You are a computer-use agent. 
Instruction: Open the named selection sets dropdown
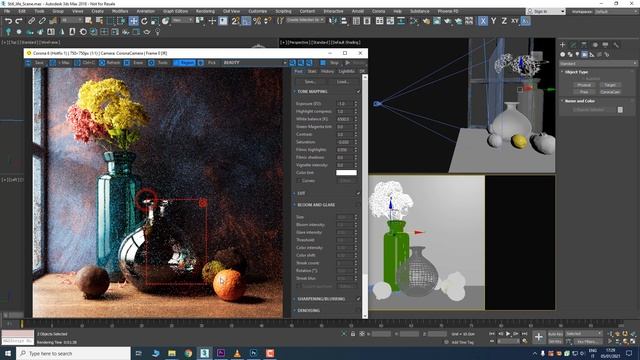(x=305, y=20)
